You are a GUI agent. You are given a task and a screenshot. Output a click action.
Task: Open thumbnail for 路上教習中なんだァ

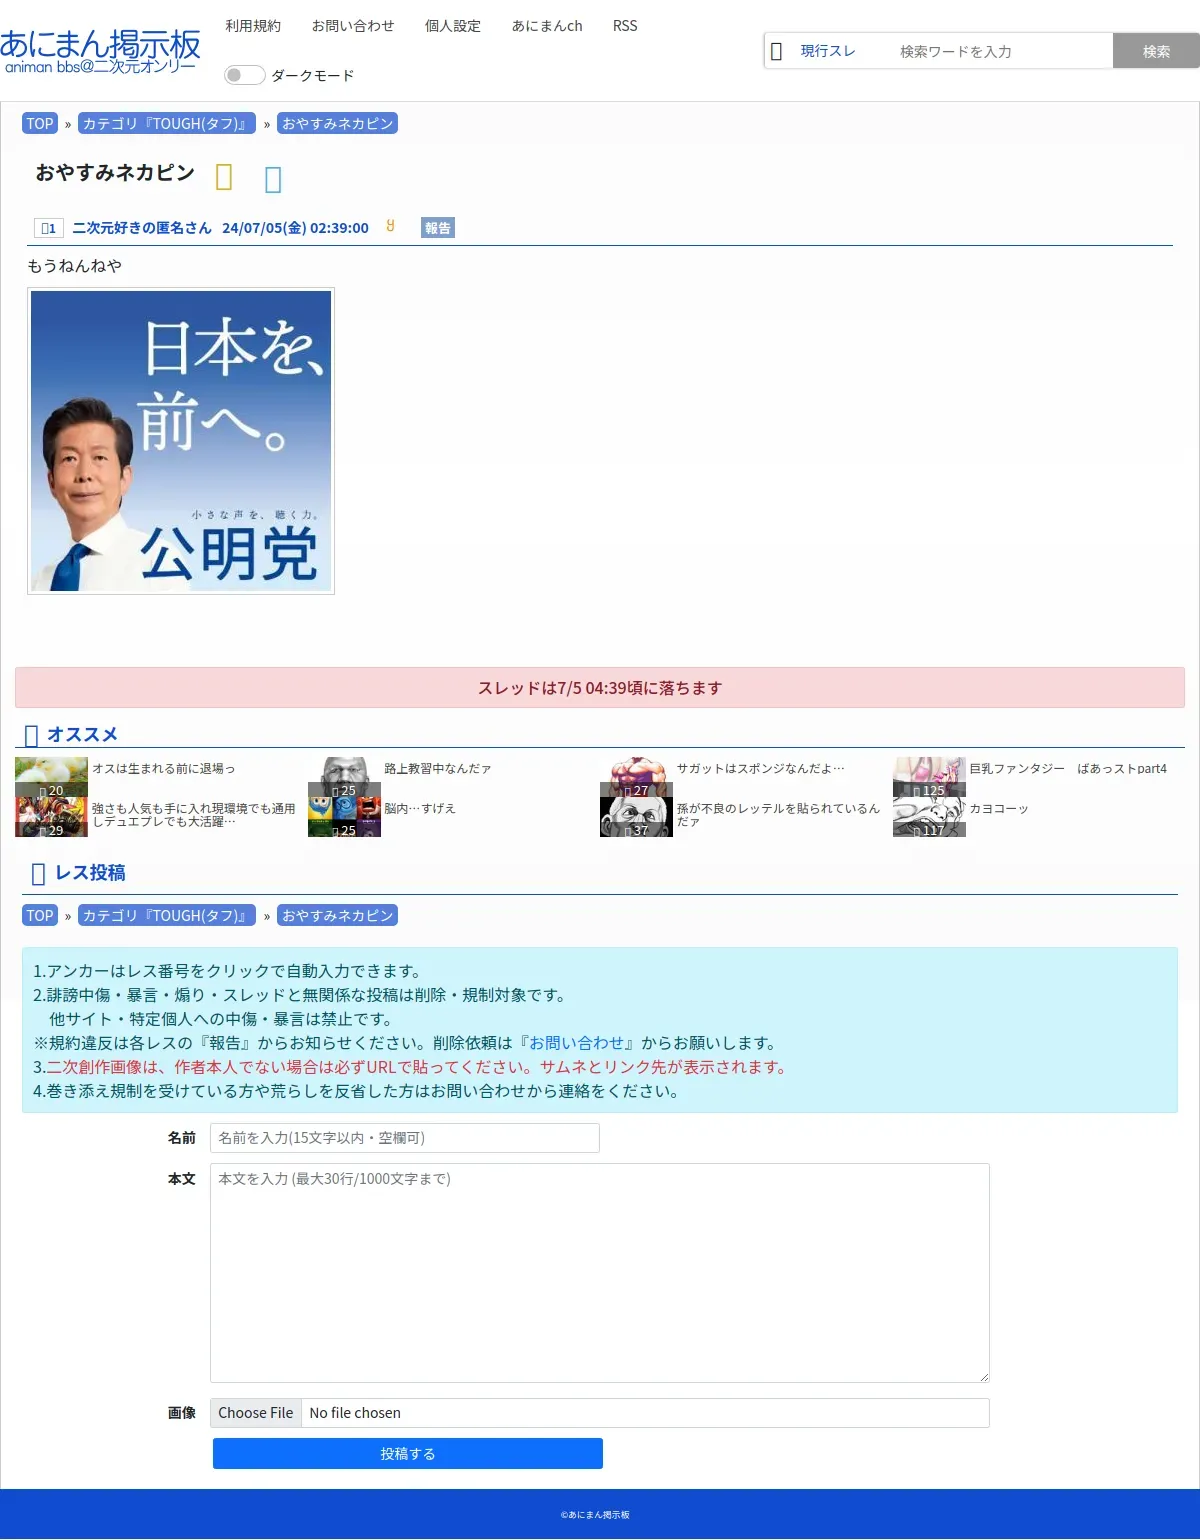coord(344,777)
